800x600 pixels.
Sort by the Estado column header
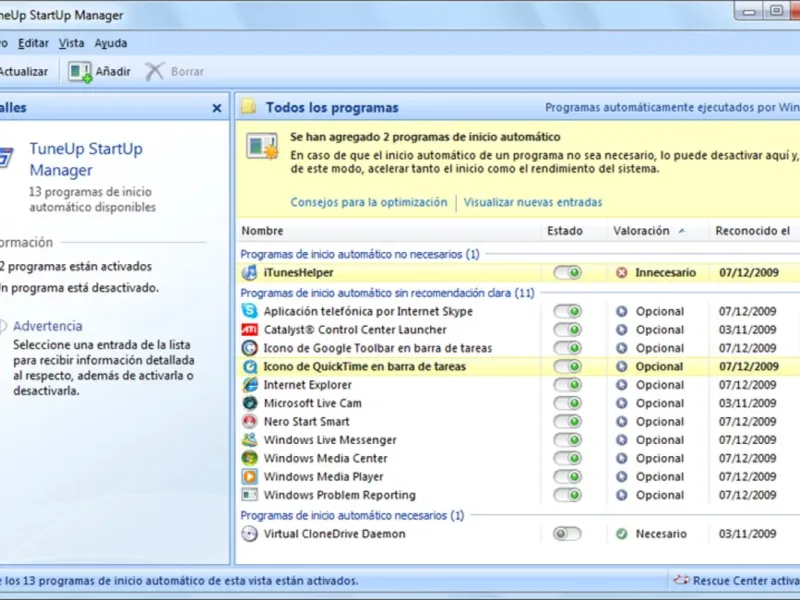pos(574,231)
